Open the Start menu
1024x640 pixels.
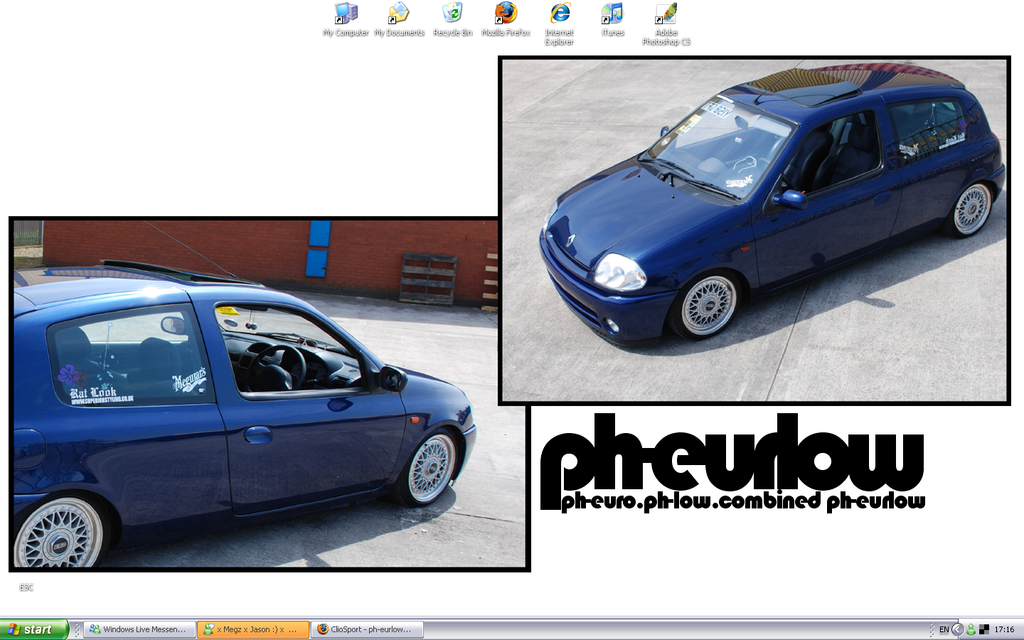[34, 630]
